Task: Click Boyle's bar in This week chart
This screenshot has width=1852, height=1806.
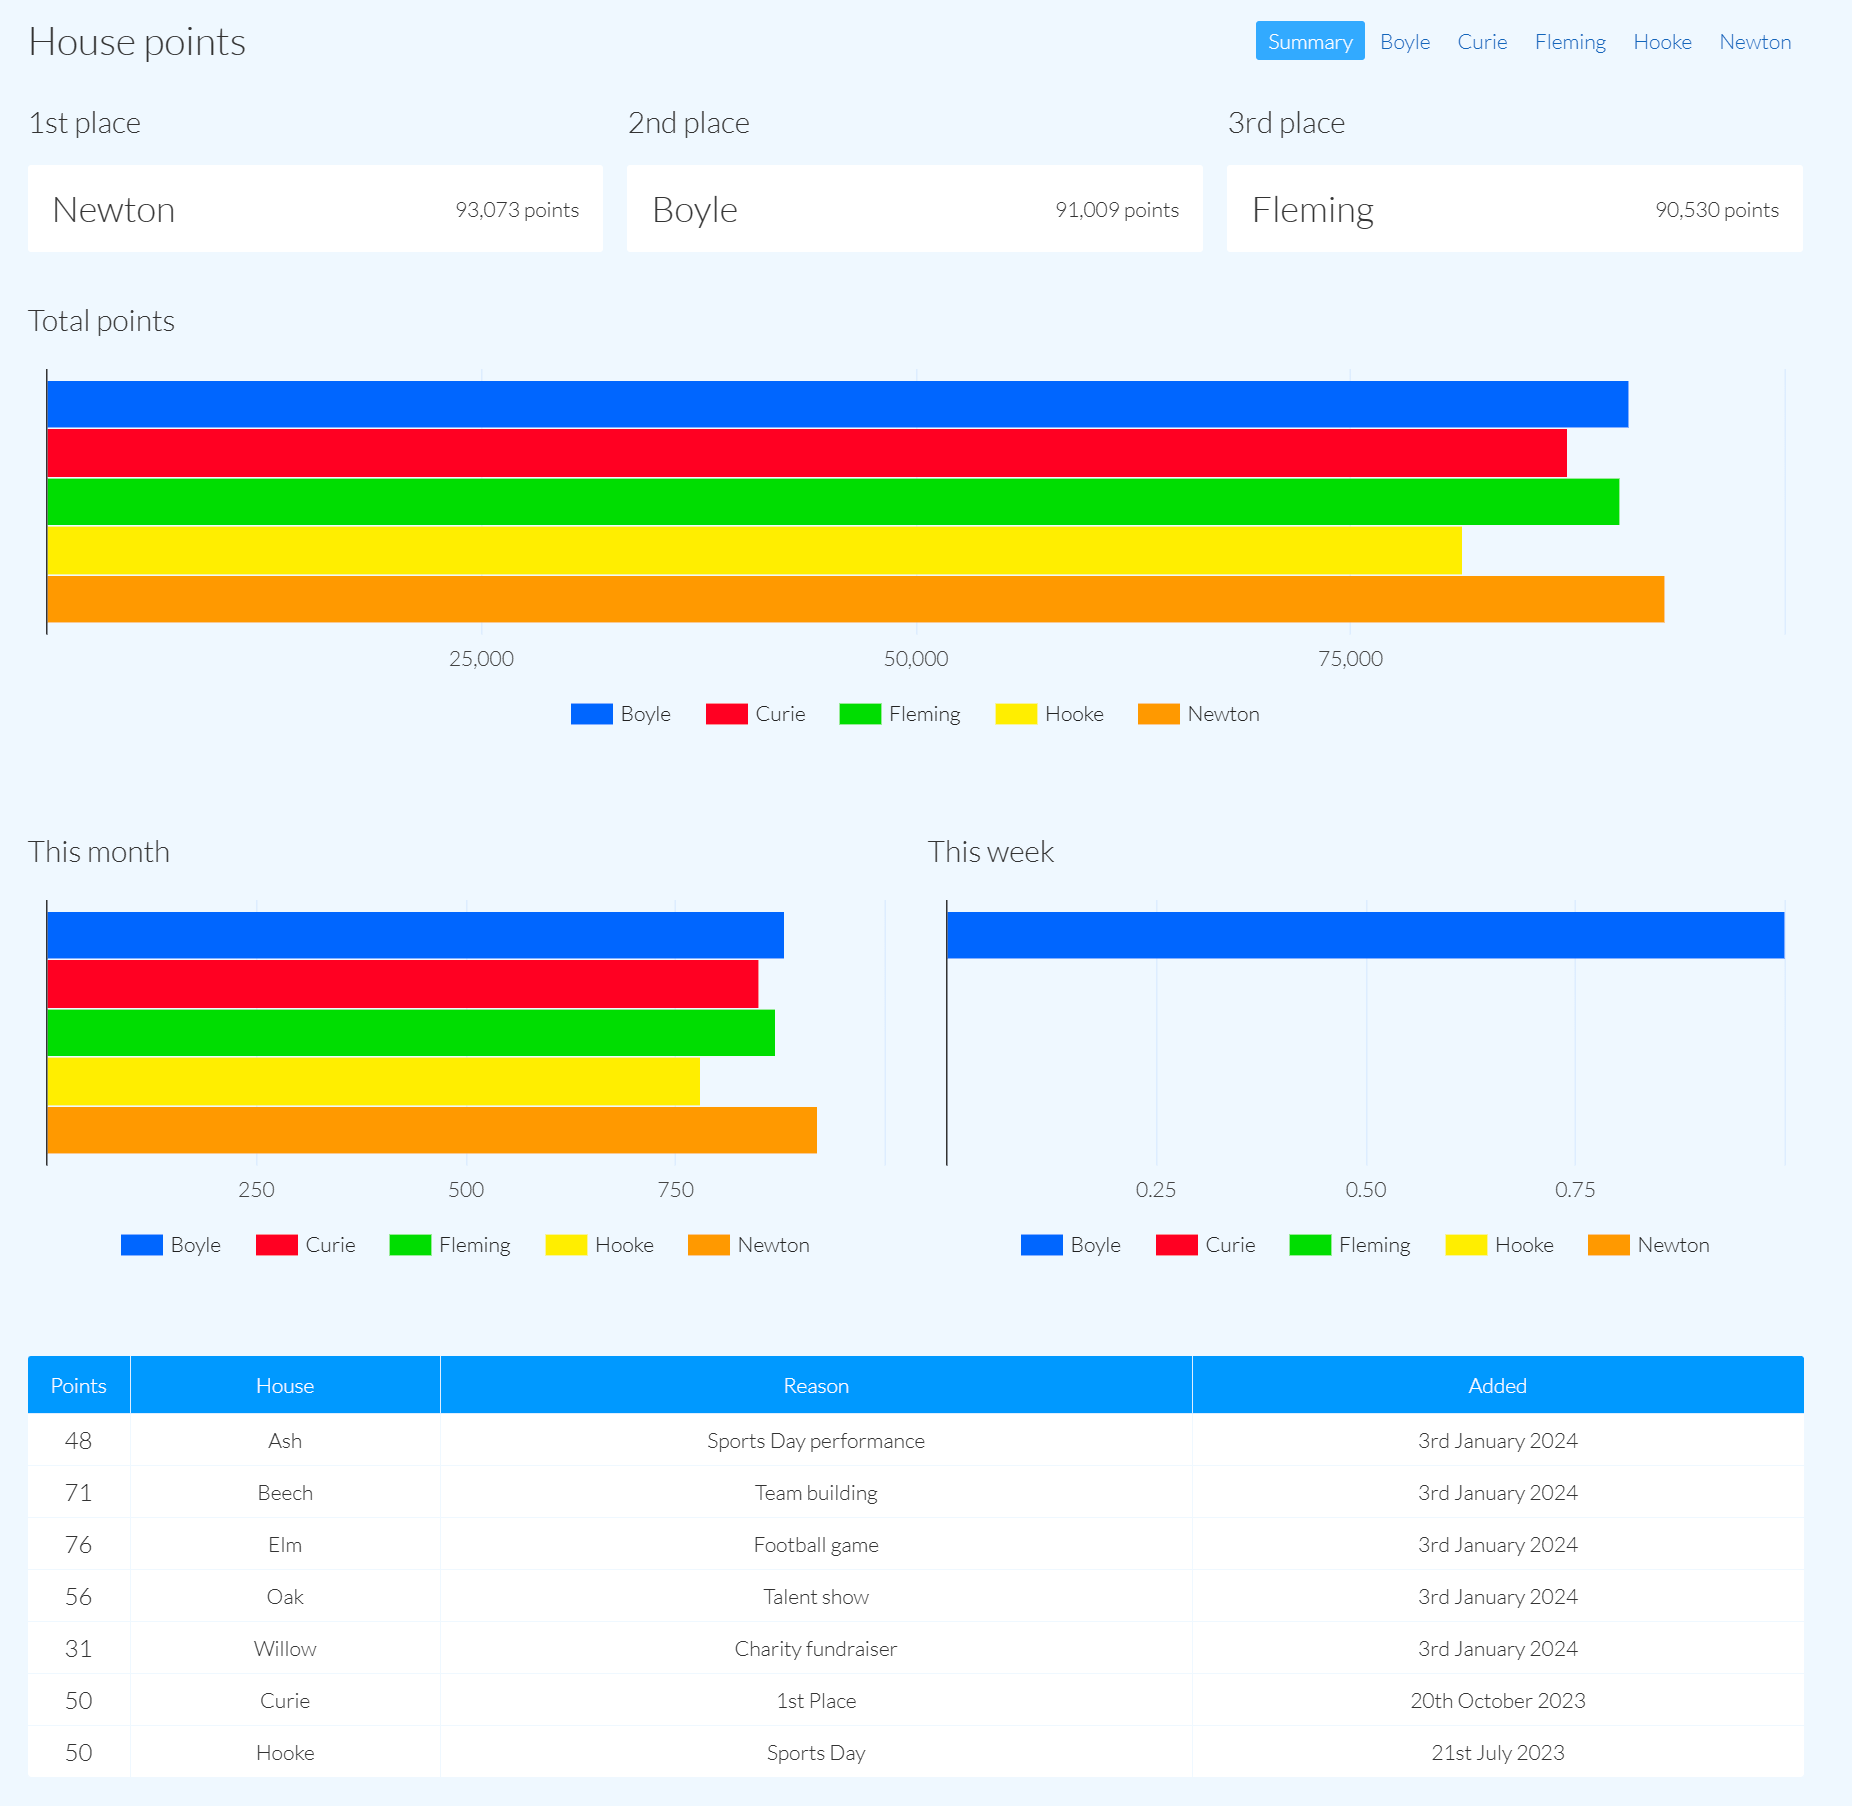Action: coord(1300,934)
